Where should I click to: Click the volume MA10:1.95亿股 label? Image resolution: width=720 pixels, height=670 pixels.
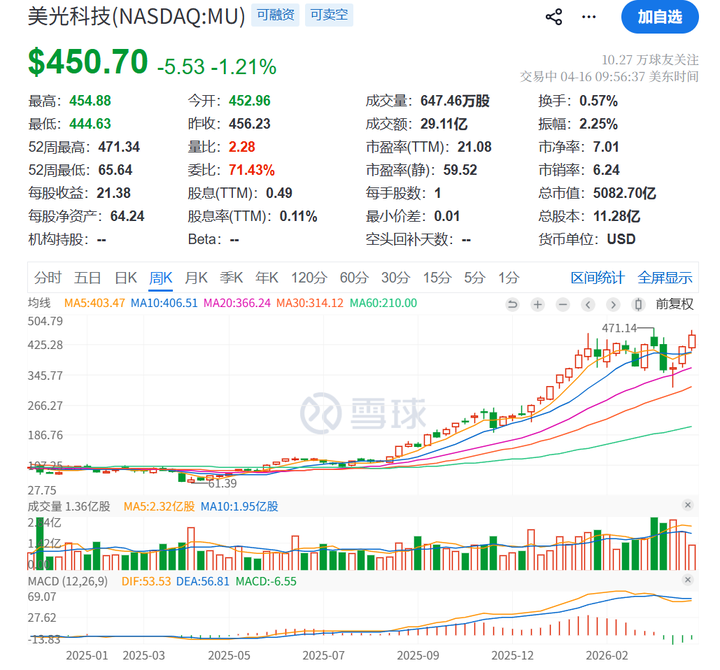click(x=239, y=507)
